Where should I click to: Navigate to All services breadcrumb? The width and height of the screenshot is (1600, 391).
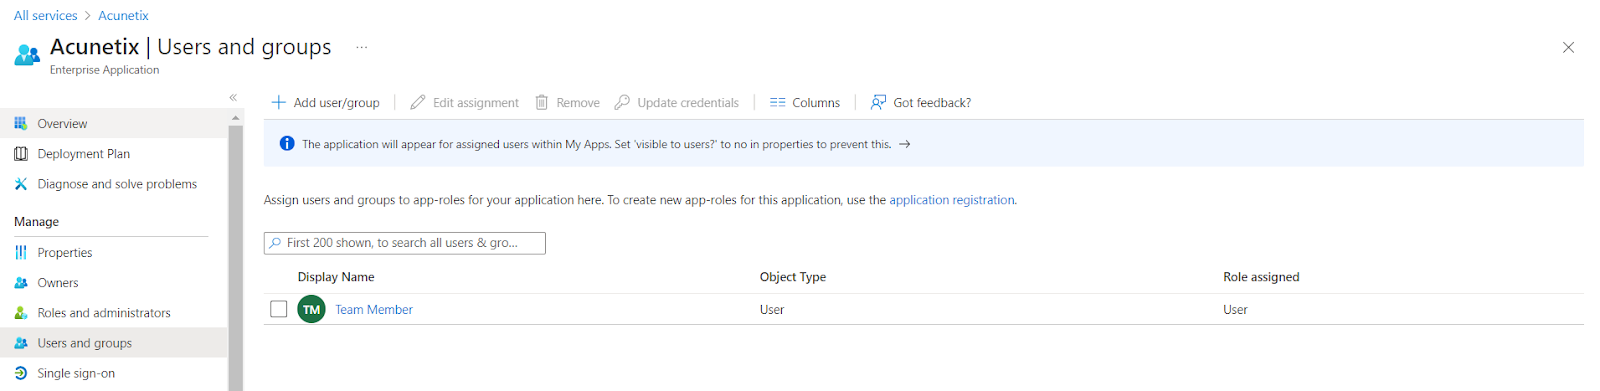45,15
